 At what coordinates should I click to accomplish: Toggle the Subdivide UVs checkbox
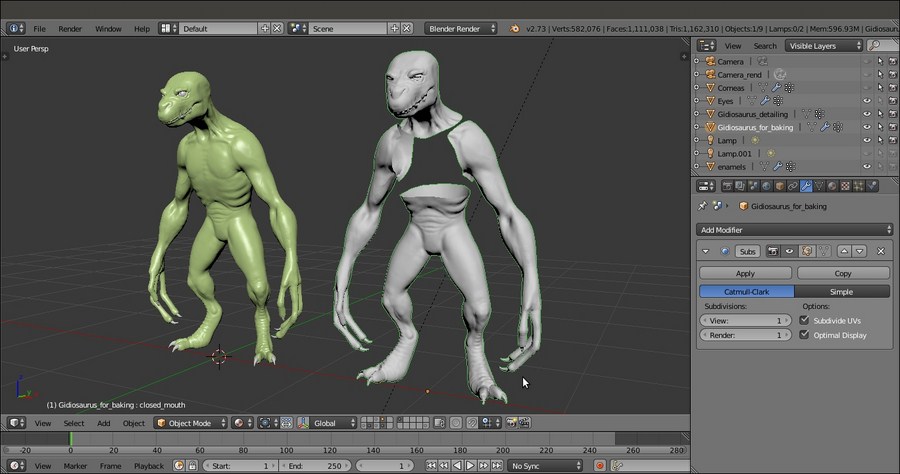804,320
